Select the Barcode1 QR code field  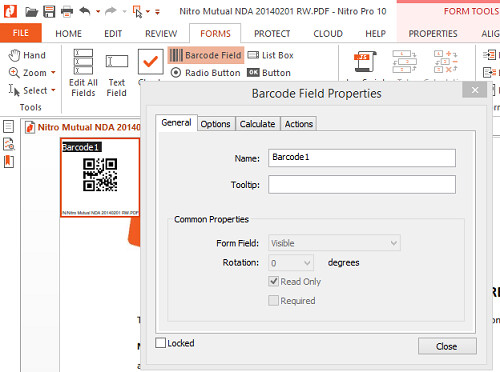coord(100,177)
